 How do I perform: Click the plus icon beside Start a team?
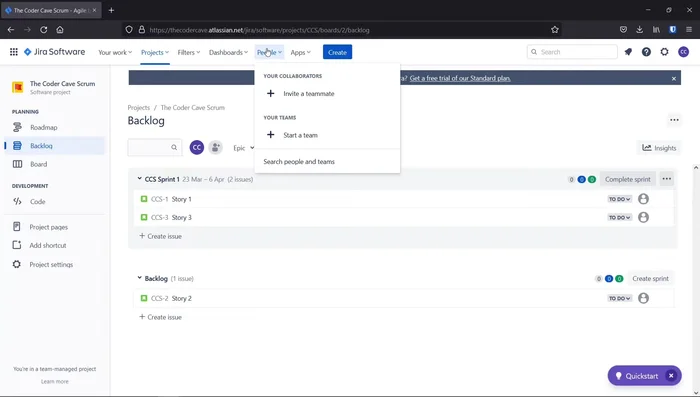(271, 134)
